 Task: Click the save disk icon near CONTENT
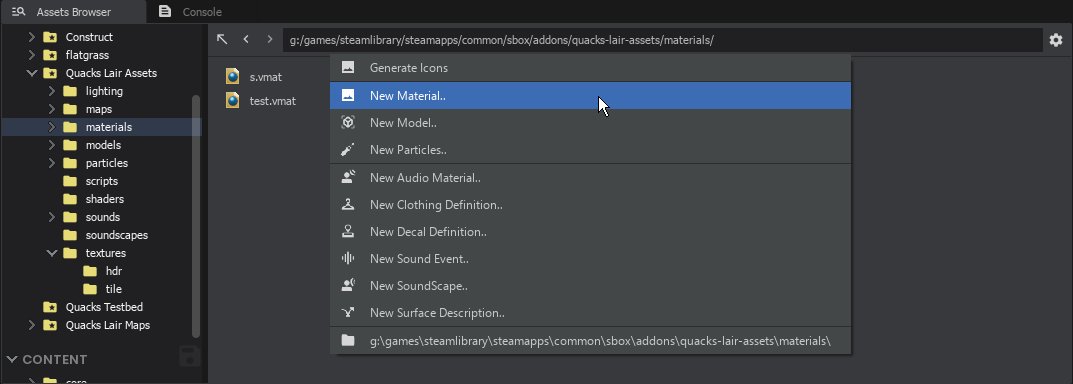tap(190, 357)
